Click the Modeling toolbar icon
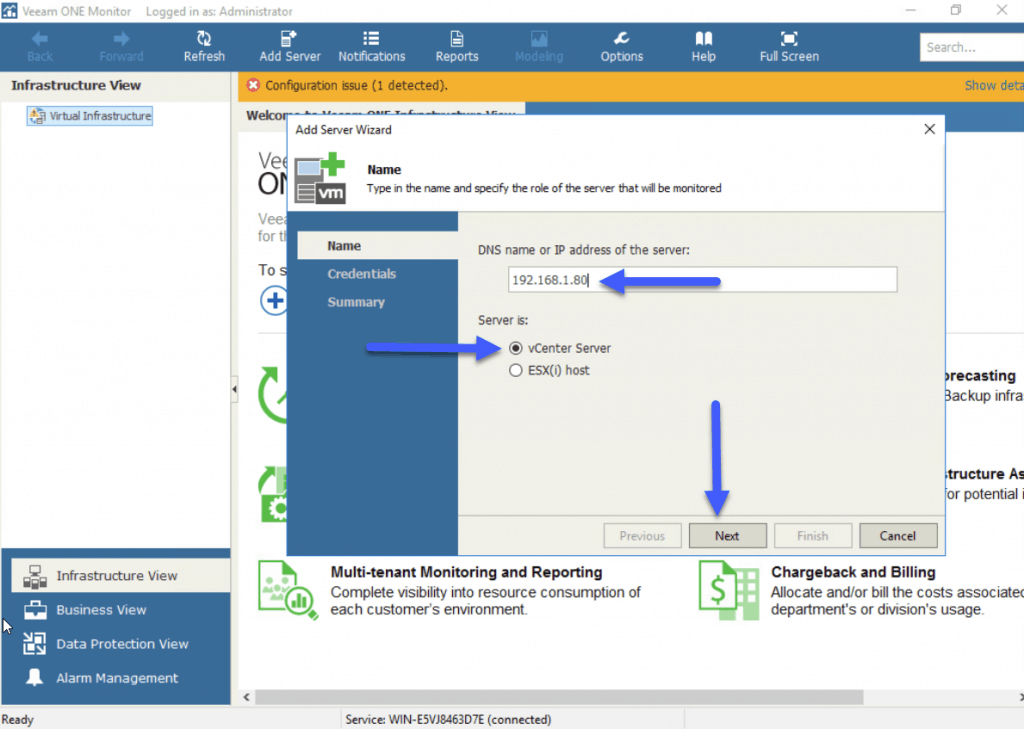This screenshot has width=1024, height=729. pyautogui.click(x=539, y=39)
